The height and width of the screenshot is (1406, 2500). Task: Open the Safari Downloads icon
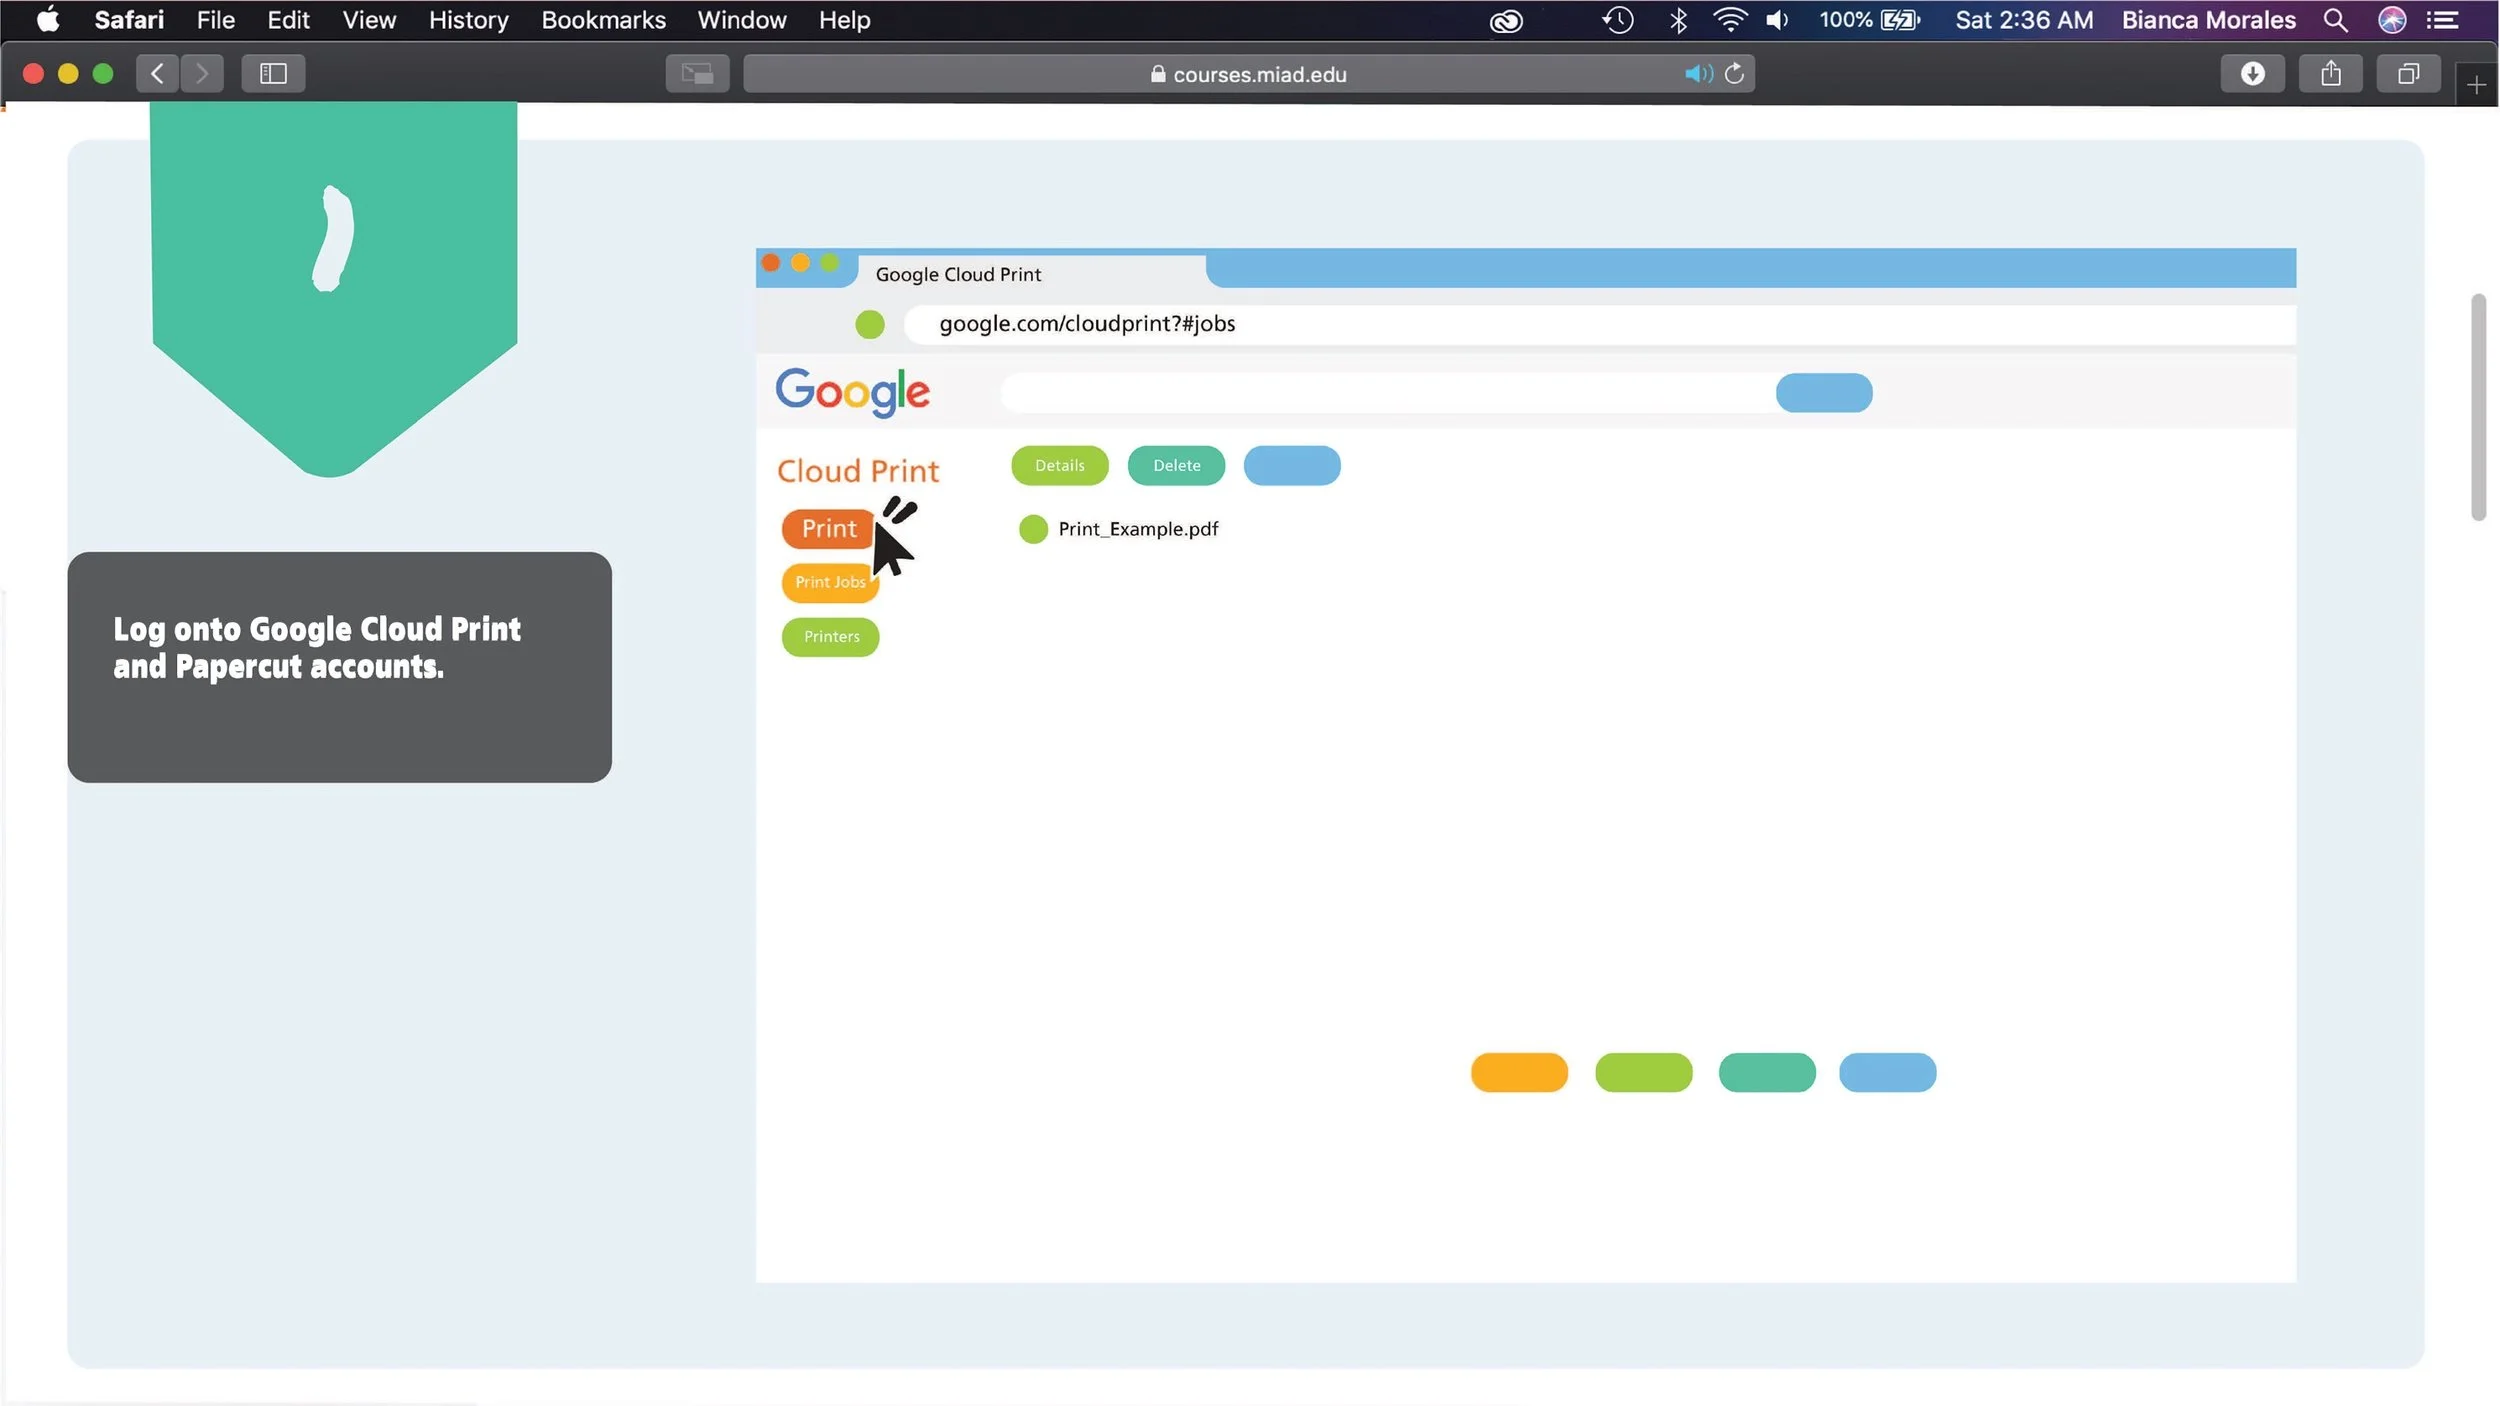click(x=2252, y=74)
